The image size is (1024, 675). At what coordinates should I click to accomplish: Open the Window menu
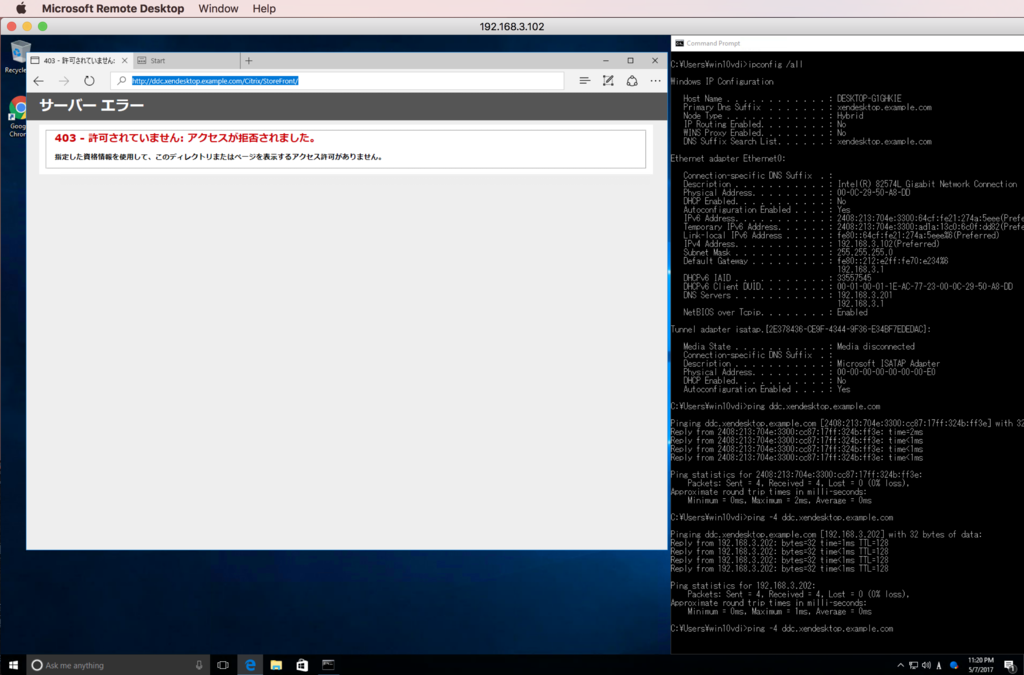[x=218, y=8]
